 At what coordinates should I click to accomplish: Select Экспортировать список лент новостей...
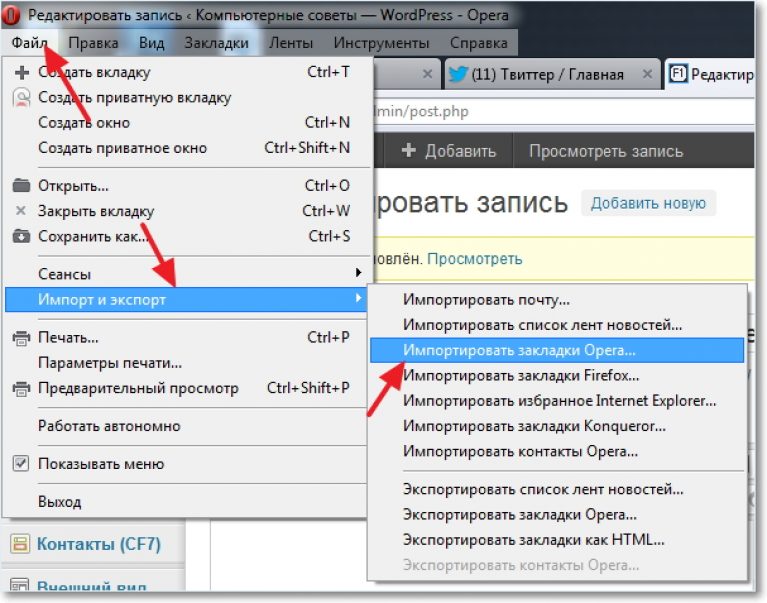point(557,490)
